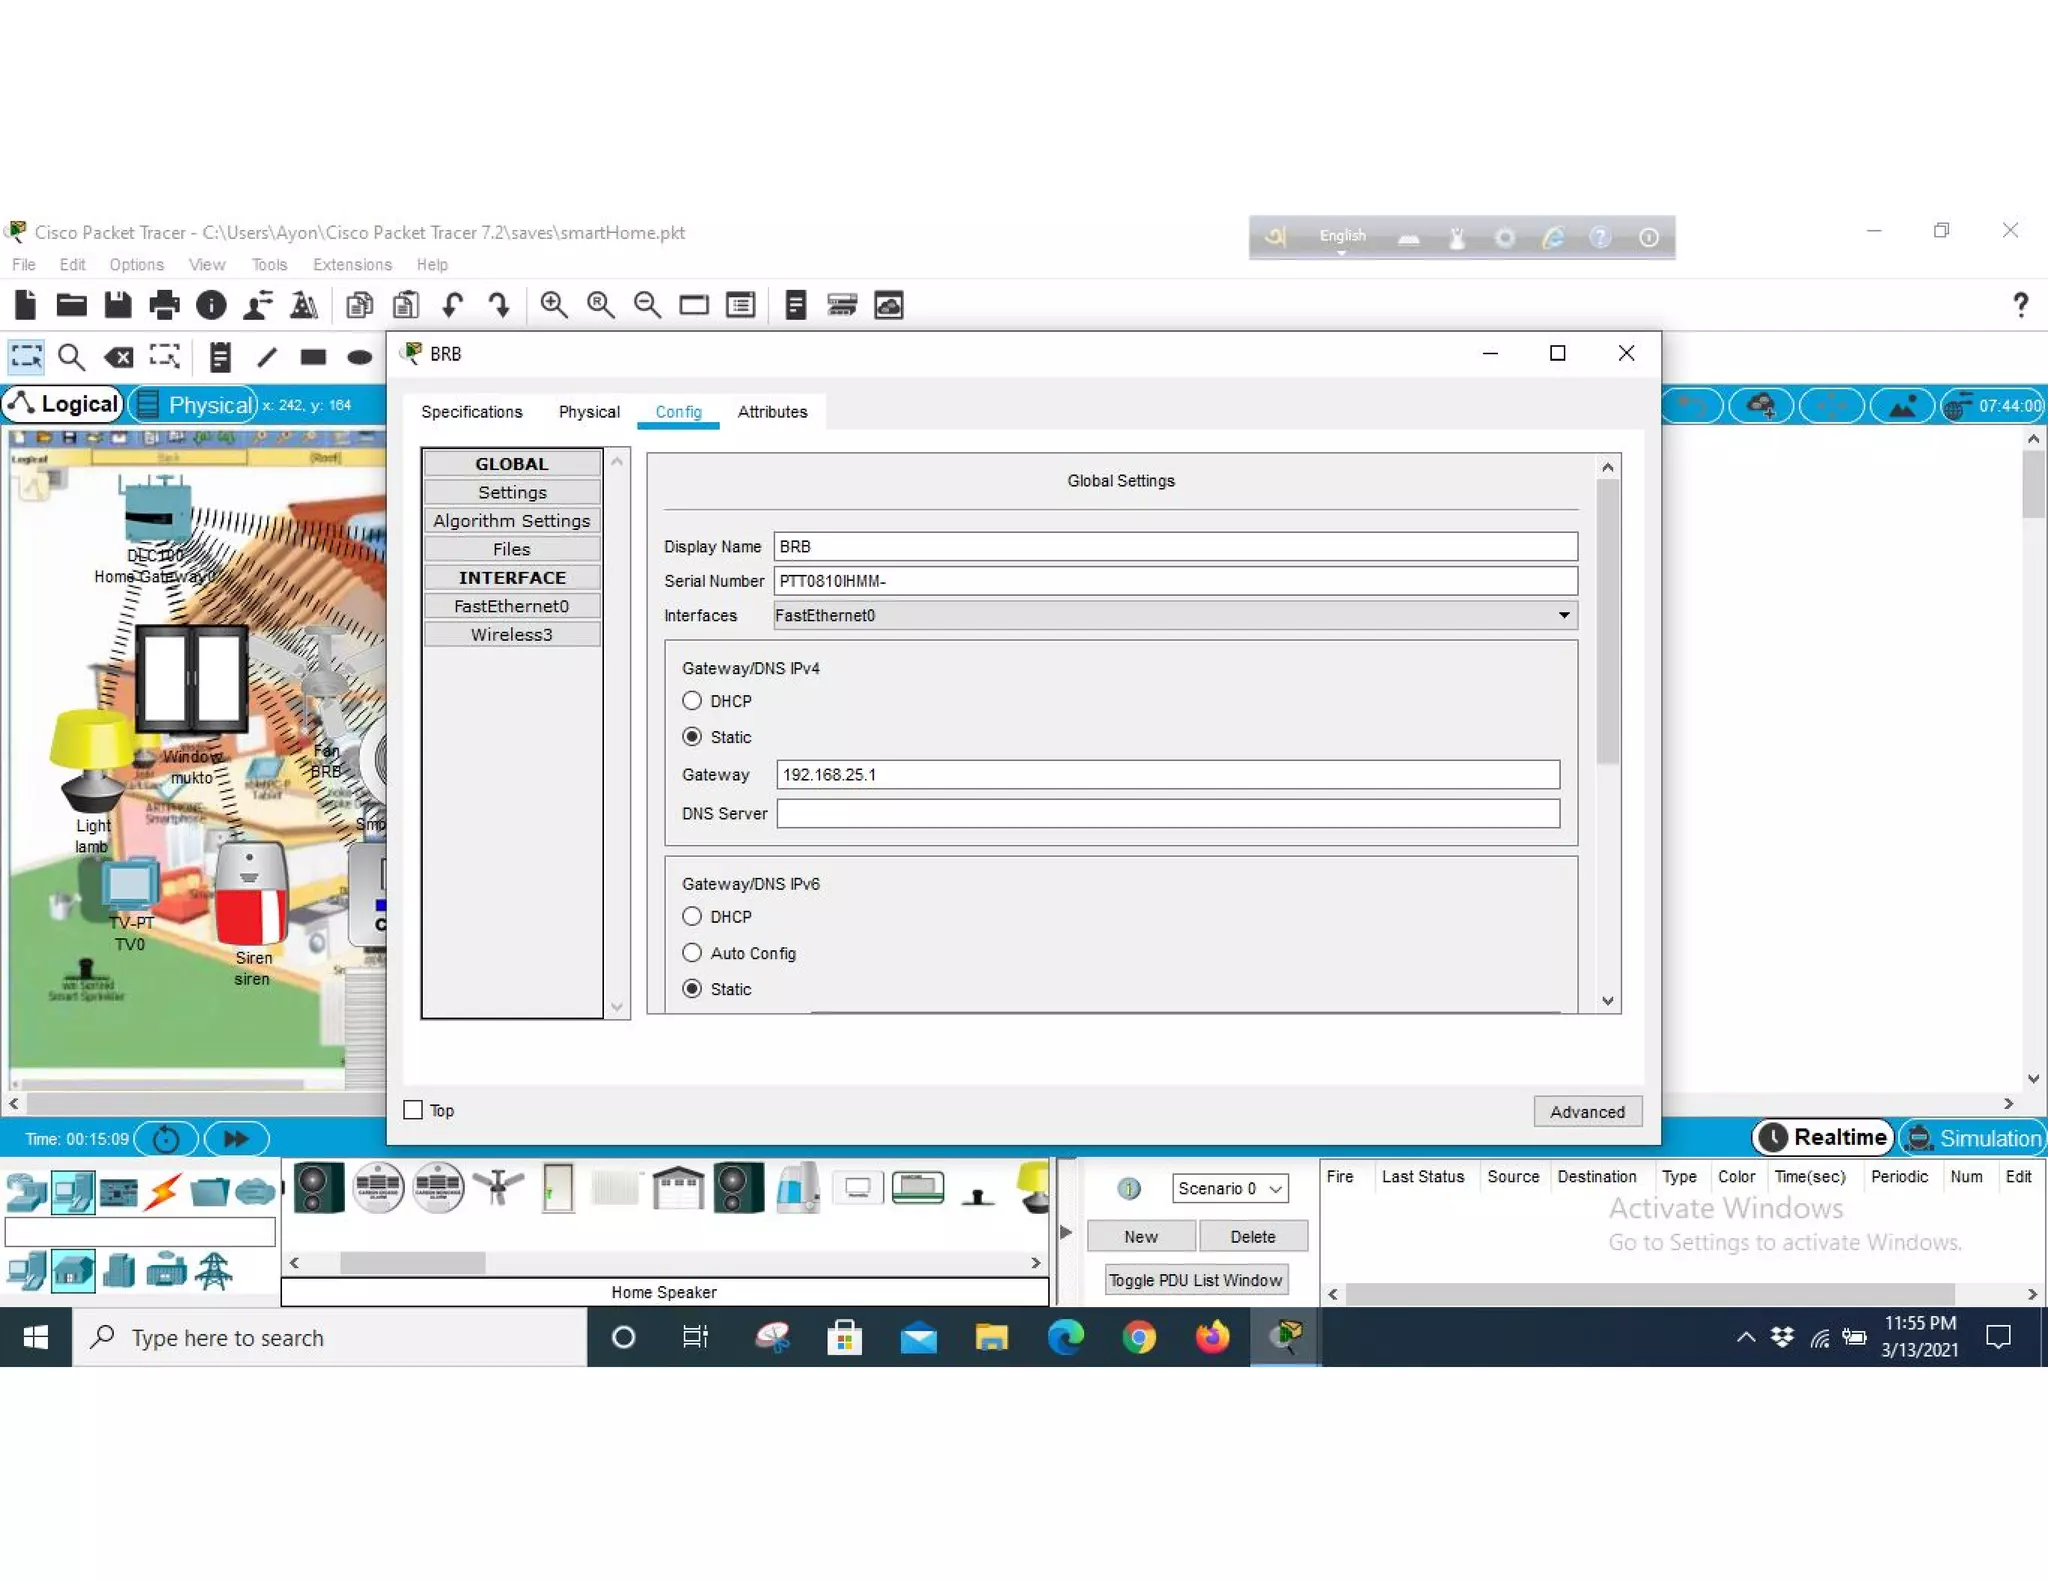
Task: Click the Save file toolbar icon
Action: [x=118, y=305]
